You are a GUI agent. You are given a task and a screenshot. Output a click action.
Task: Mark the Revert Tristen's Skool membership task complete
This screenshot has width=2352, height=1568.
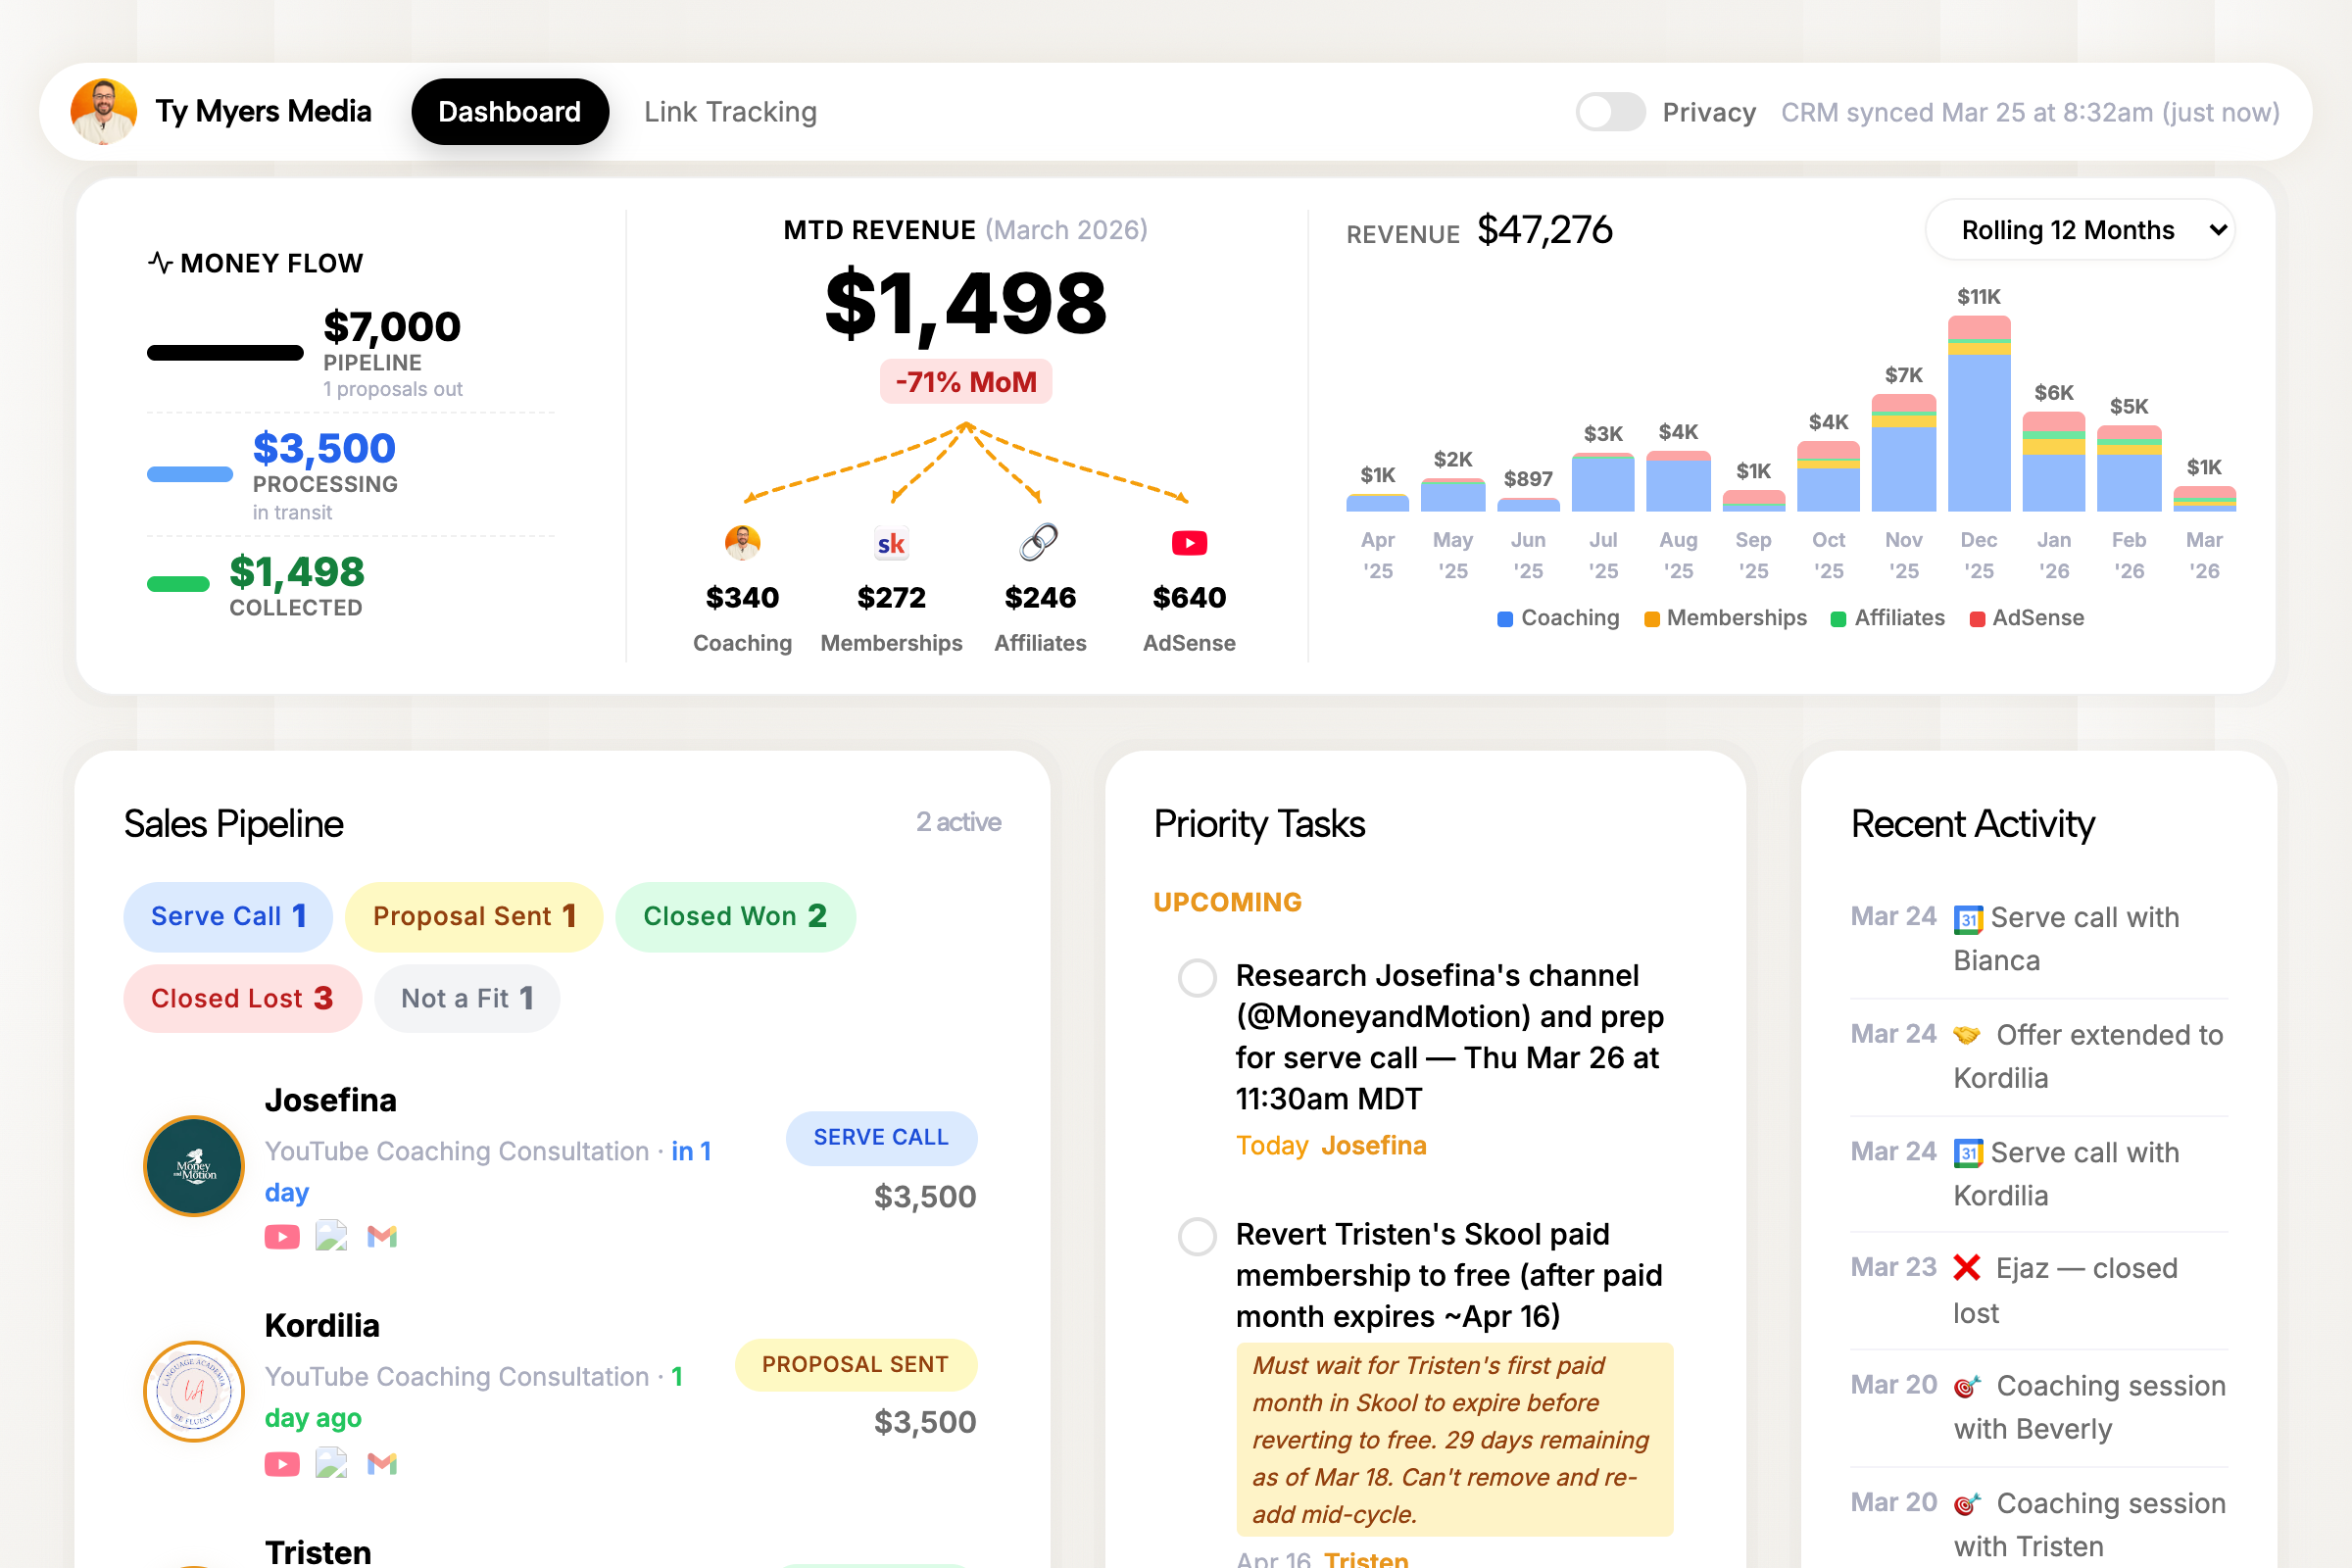pos(1196,1236)
